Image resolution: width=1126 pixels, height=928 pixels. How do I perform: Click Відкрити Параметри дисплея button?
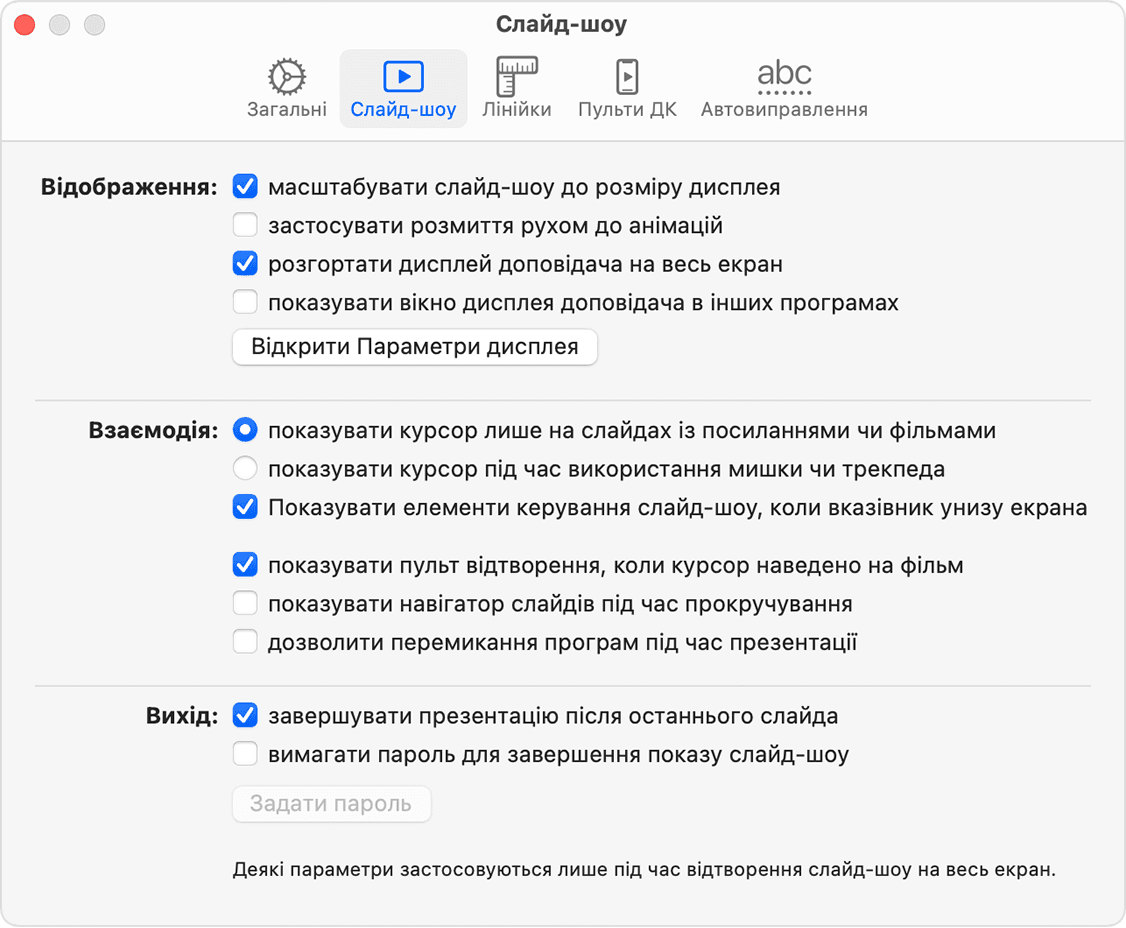click(414, 347)
